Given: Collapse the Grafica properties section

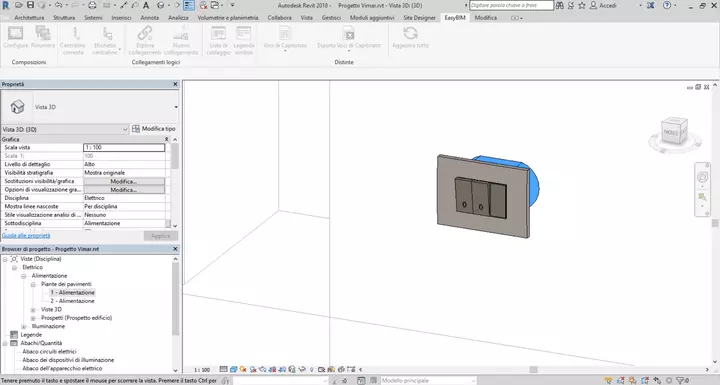Looking at the screenshot, I should pos(166,139).
